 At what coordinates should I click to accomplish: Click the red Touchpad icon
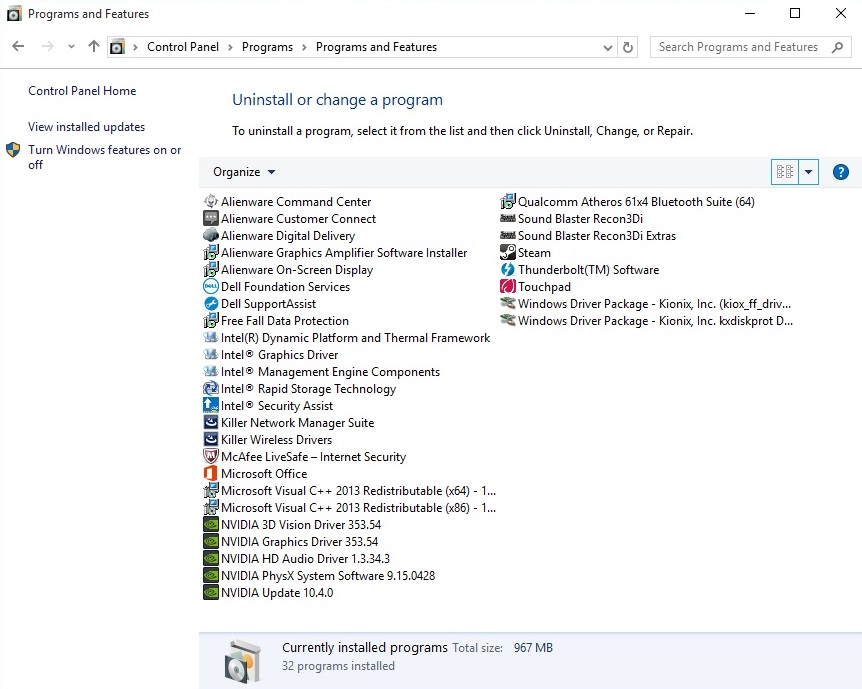click(x=507, y=286)
